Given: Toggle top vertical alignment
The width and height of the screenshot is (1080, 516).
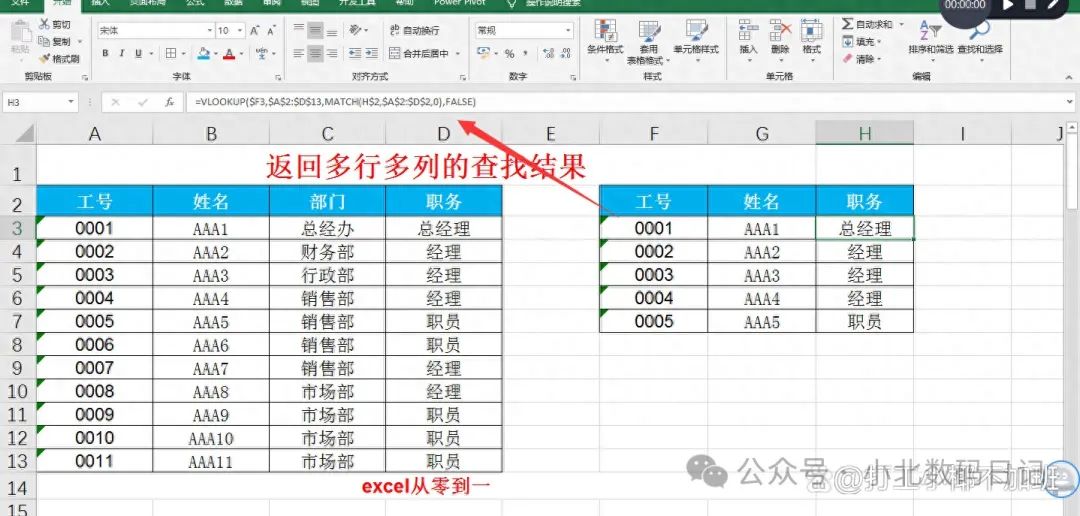Looking at the screenshot, I should pyautogui.click(x=299, y=30).
